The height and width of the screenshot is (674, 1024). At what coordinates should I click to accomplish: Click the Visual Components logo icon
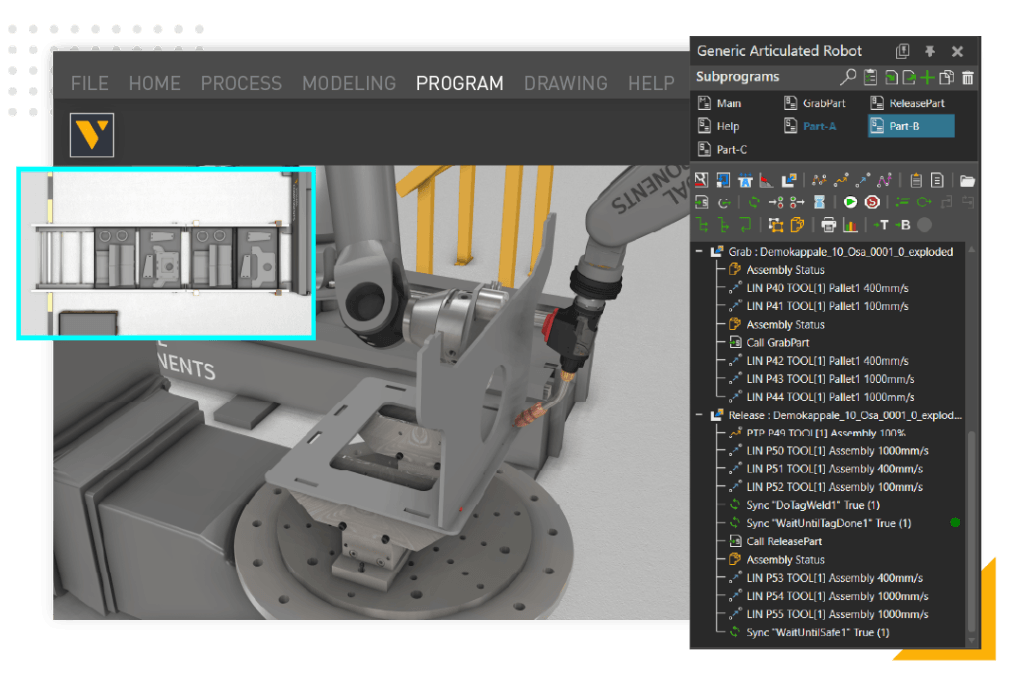[x=92, y=135]
